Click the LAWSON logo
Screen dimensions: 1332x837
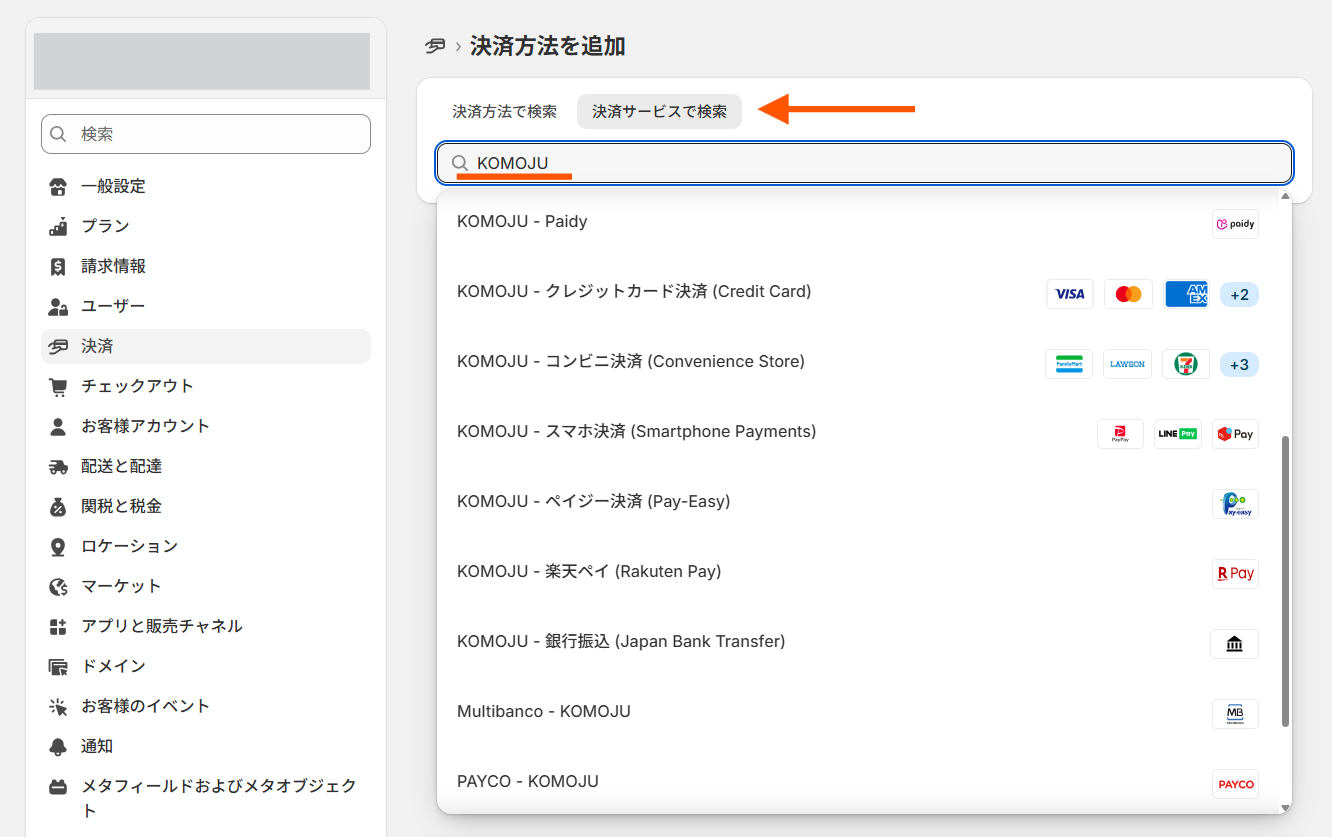(1127, 364)
